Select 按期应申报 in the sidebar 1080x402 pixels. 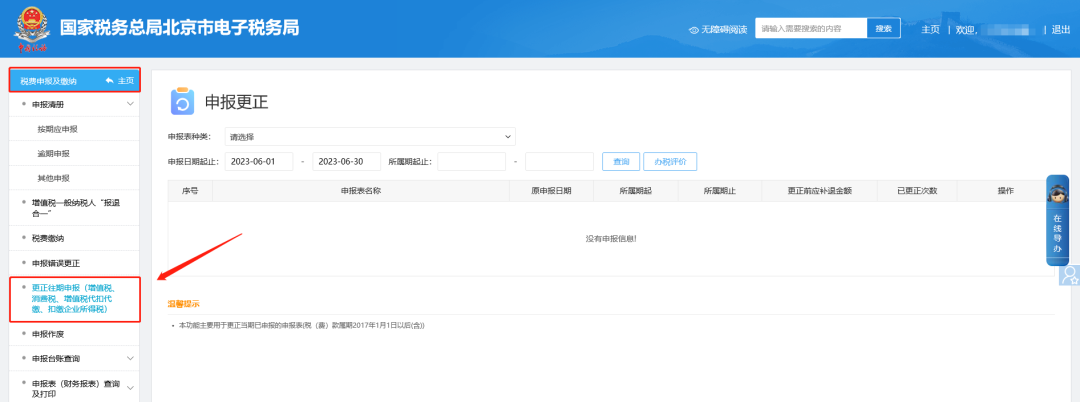click(x=57, y=129)
